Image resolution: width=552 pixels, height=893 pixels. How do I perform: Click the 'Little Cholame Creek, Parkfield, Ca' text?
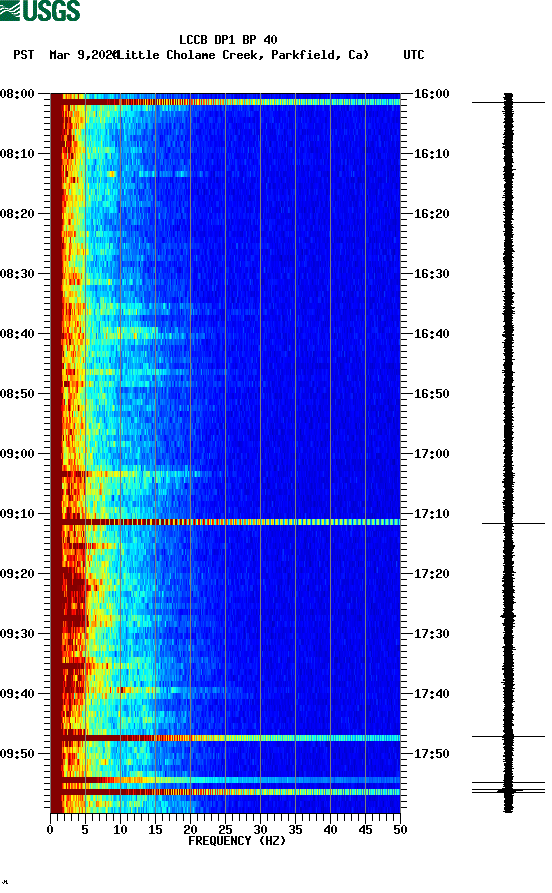pos(242,55)
